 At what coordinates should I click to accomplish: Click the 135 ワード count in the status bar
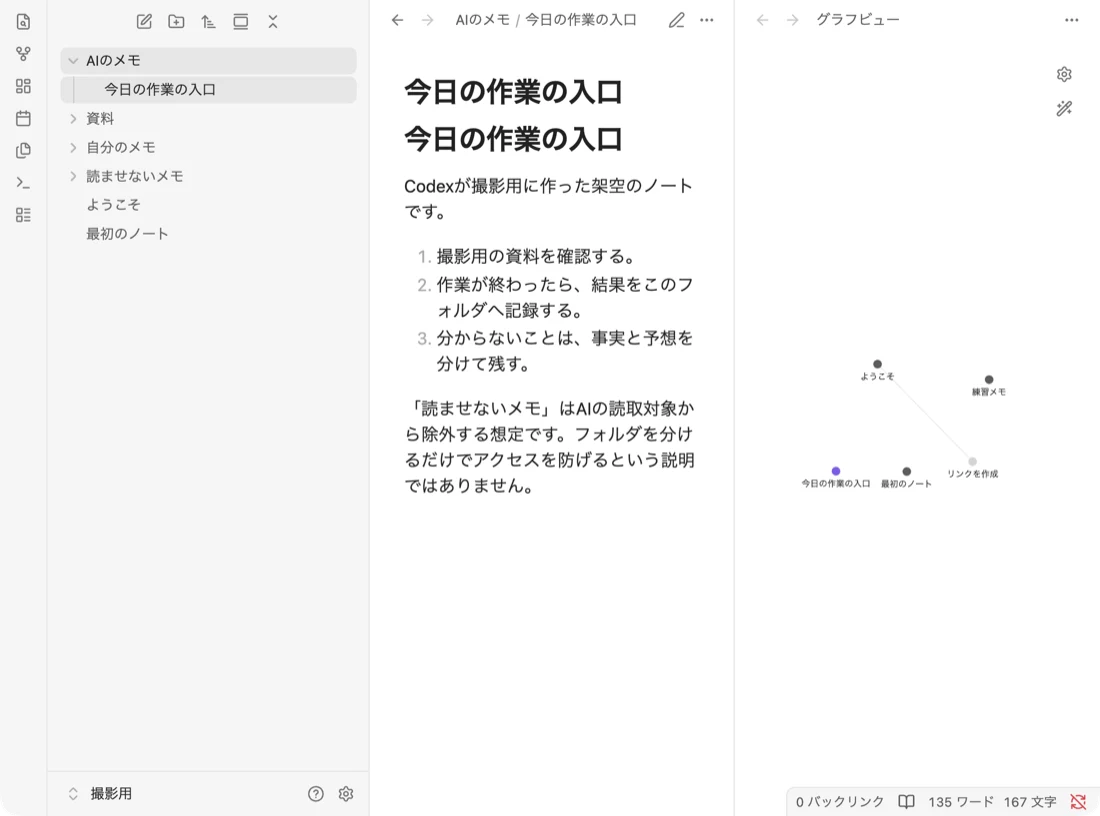point(961,801)
